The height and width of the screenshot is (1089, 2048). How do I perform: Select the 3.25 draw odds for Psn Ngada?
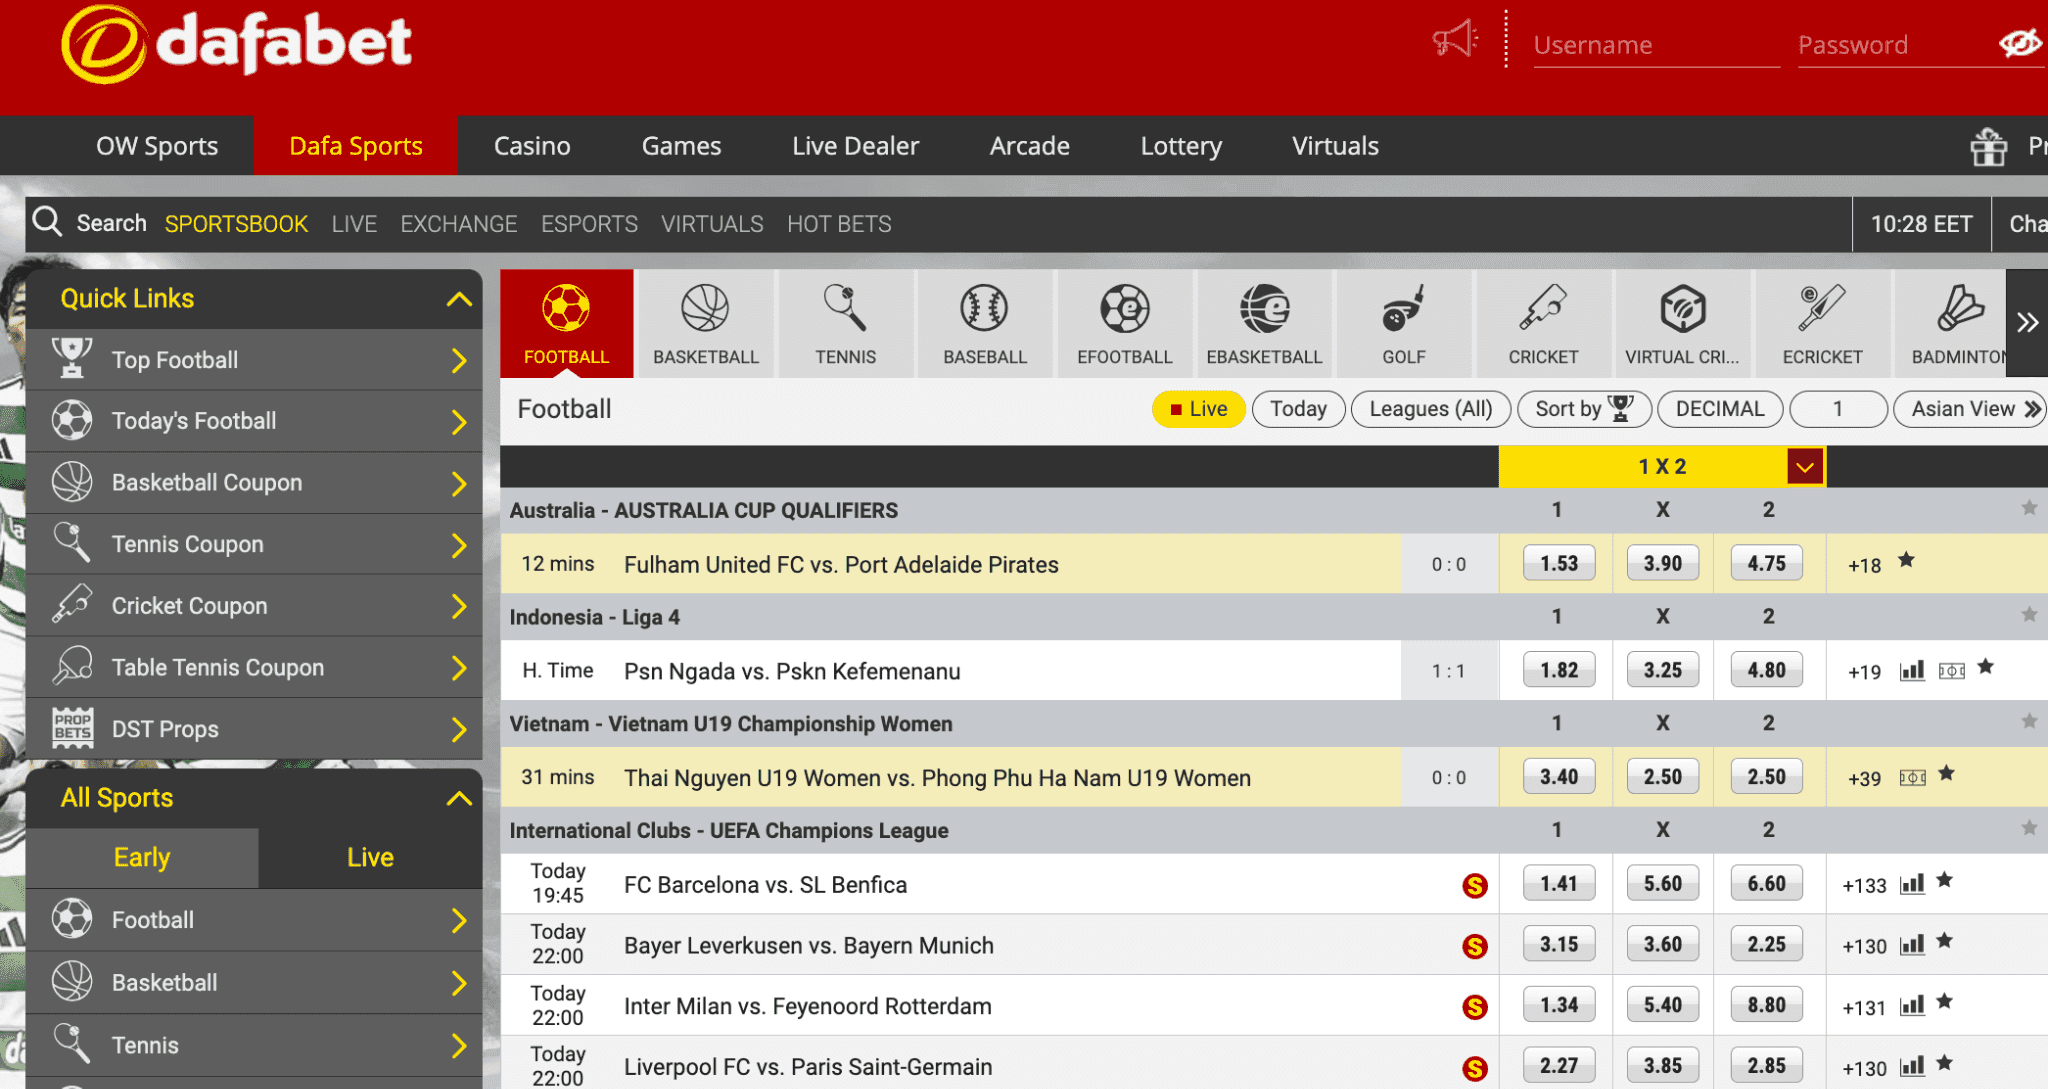coord(1662,670)
